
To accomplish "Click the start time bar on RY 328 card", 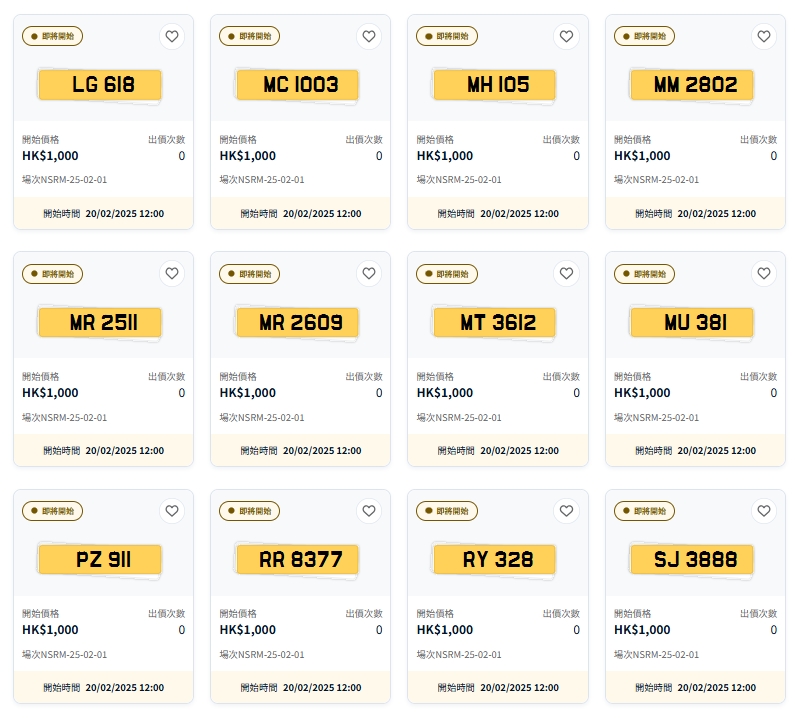I will [x=497, y=687].
